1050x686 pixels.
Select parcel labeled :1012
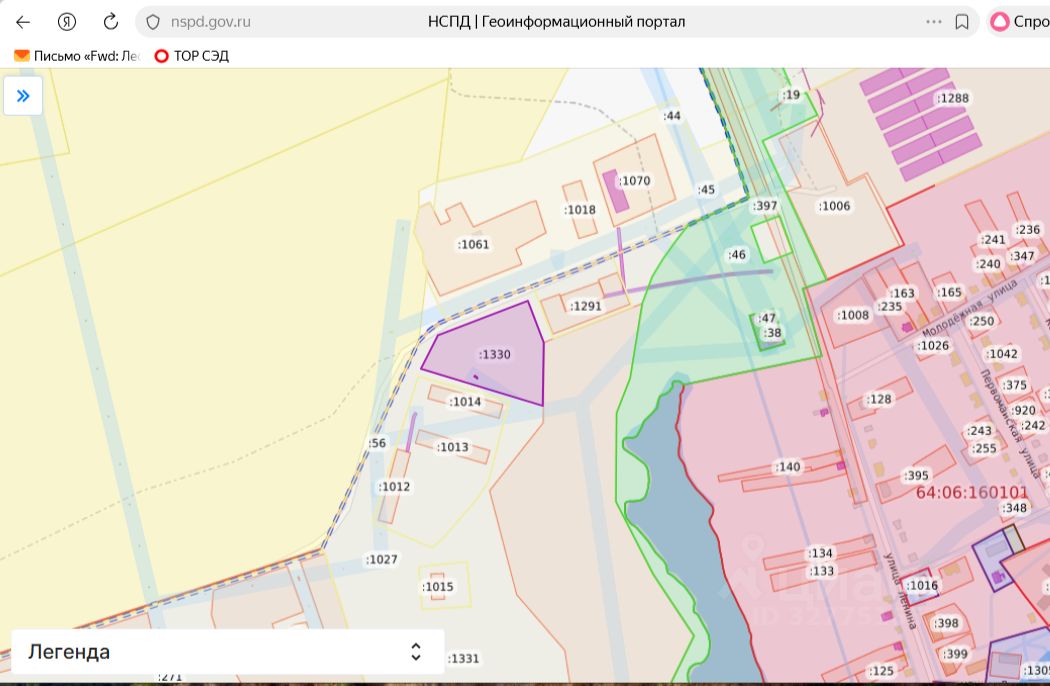pos(394,487)
